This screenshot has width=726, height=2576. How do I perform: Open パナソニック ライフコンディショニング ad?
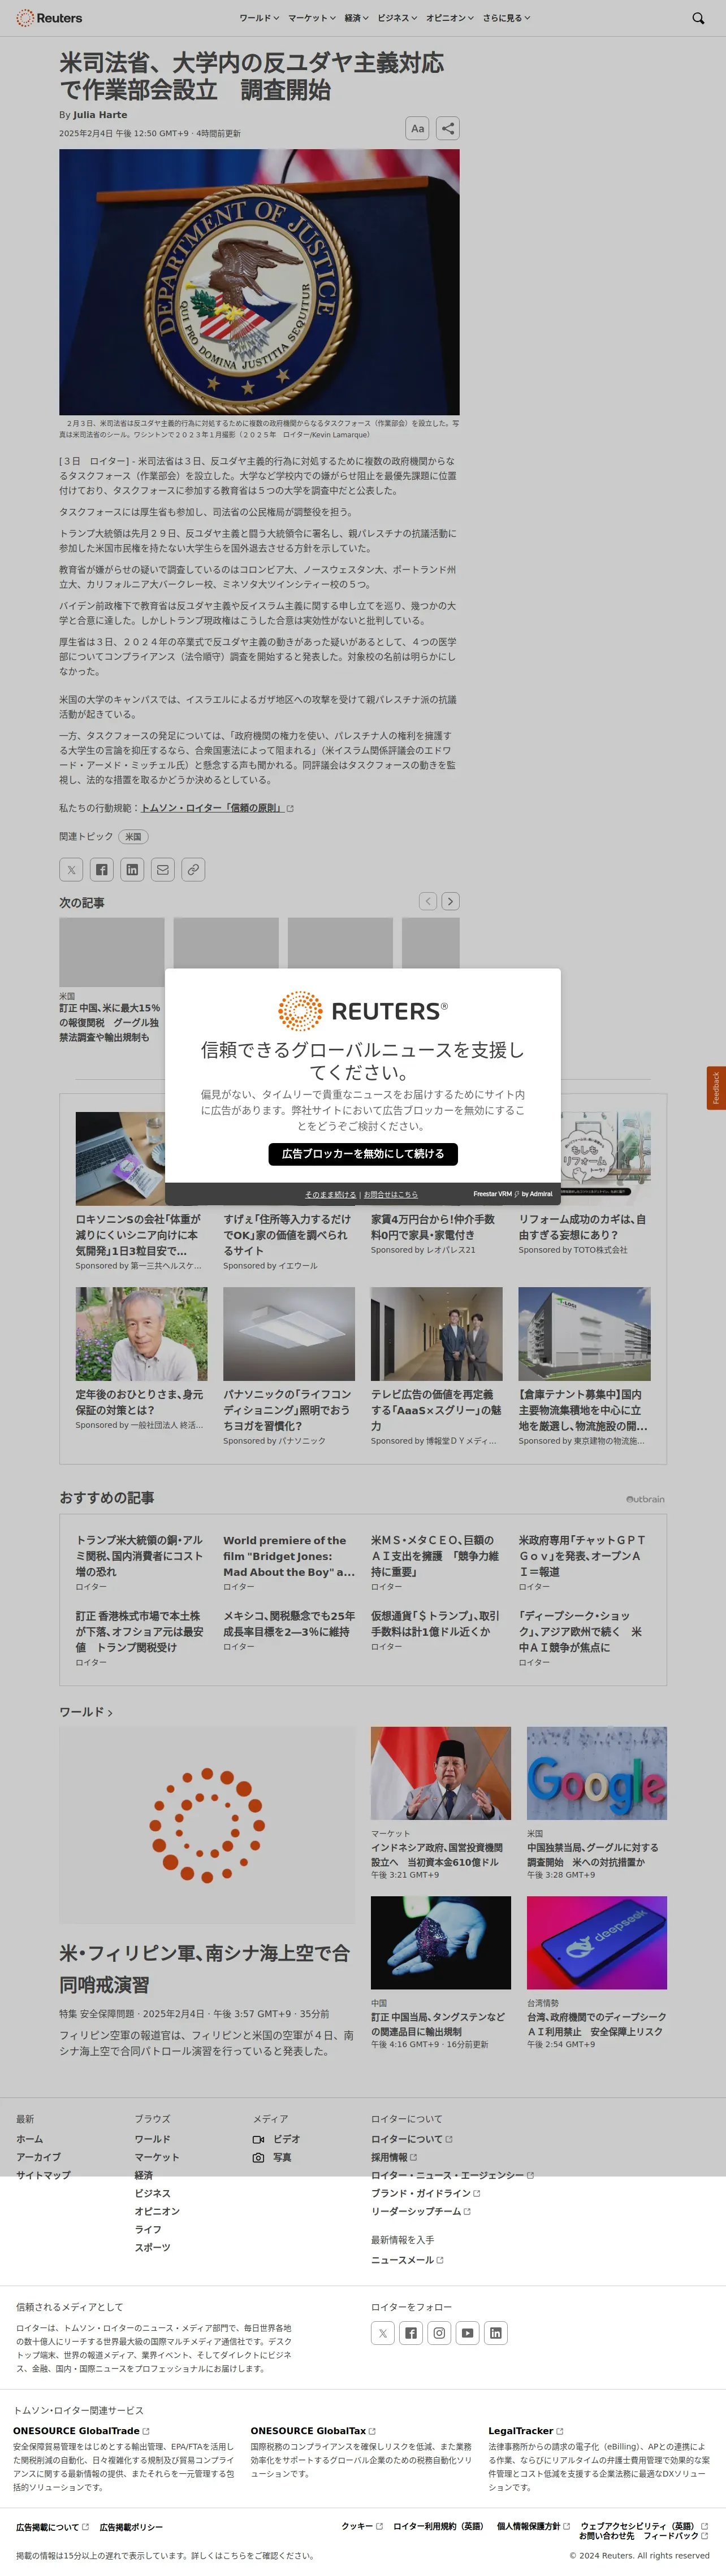(x=289, y=1334)
